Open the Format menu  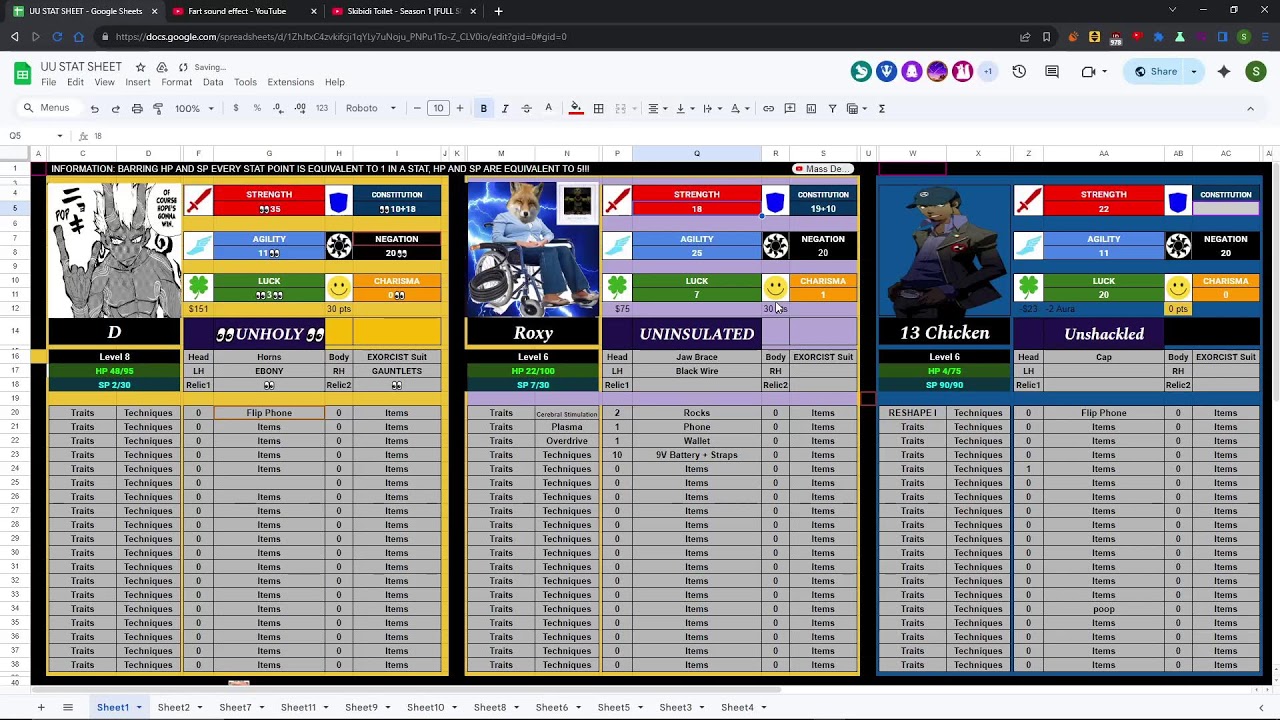pyautogui.click(x=176, y=82)
